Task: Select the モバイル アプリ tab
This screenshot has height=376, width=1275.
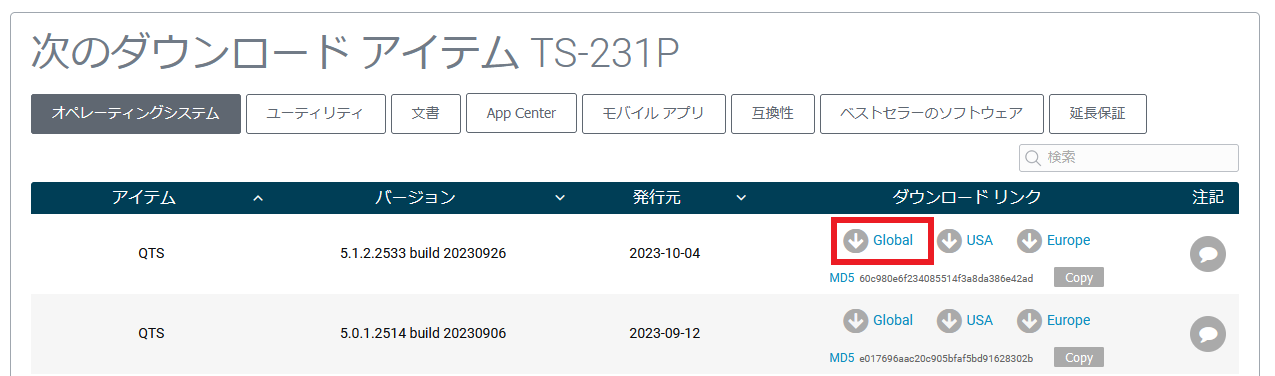Action: 653,113
